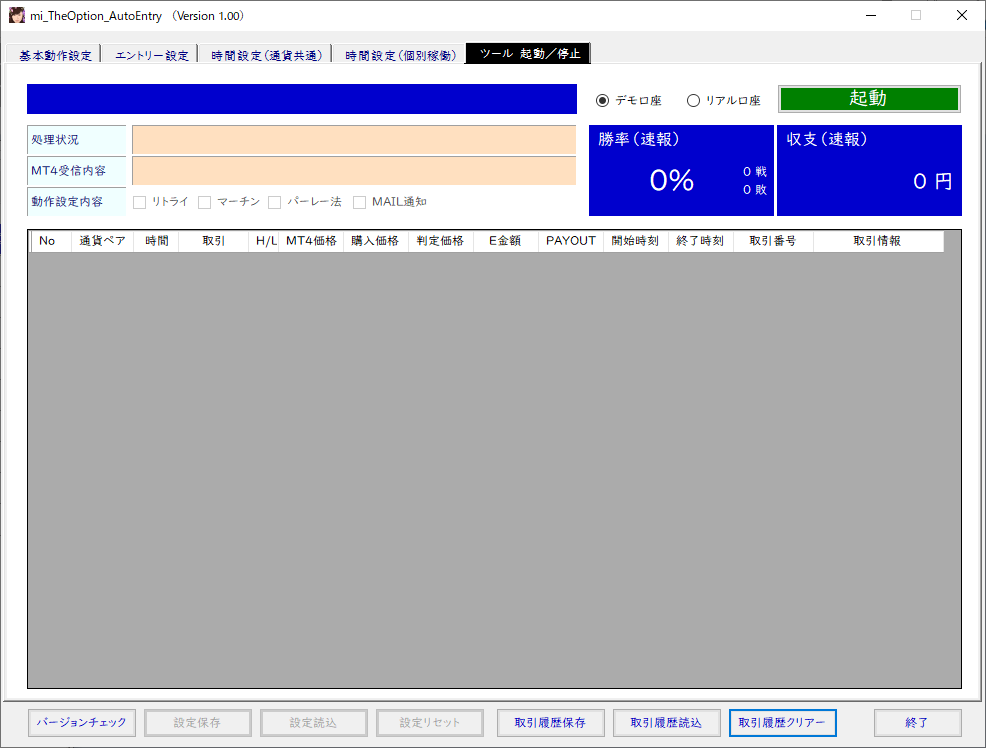Viewport: 986px width, 748px height.
Task: Click the MT4受信内容 field
Action: click(x=354, y=171)
